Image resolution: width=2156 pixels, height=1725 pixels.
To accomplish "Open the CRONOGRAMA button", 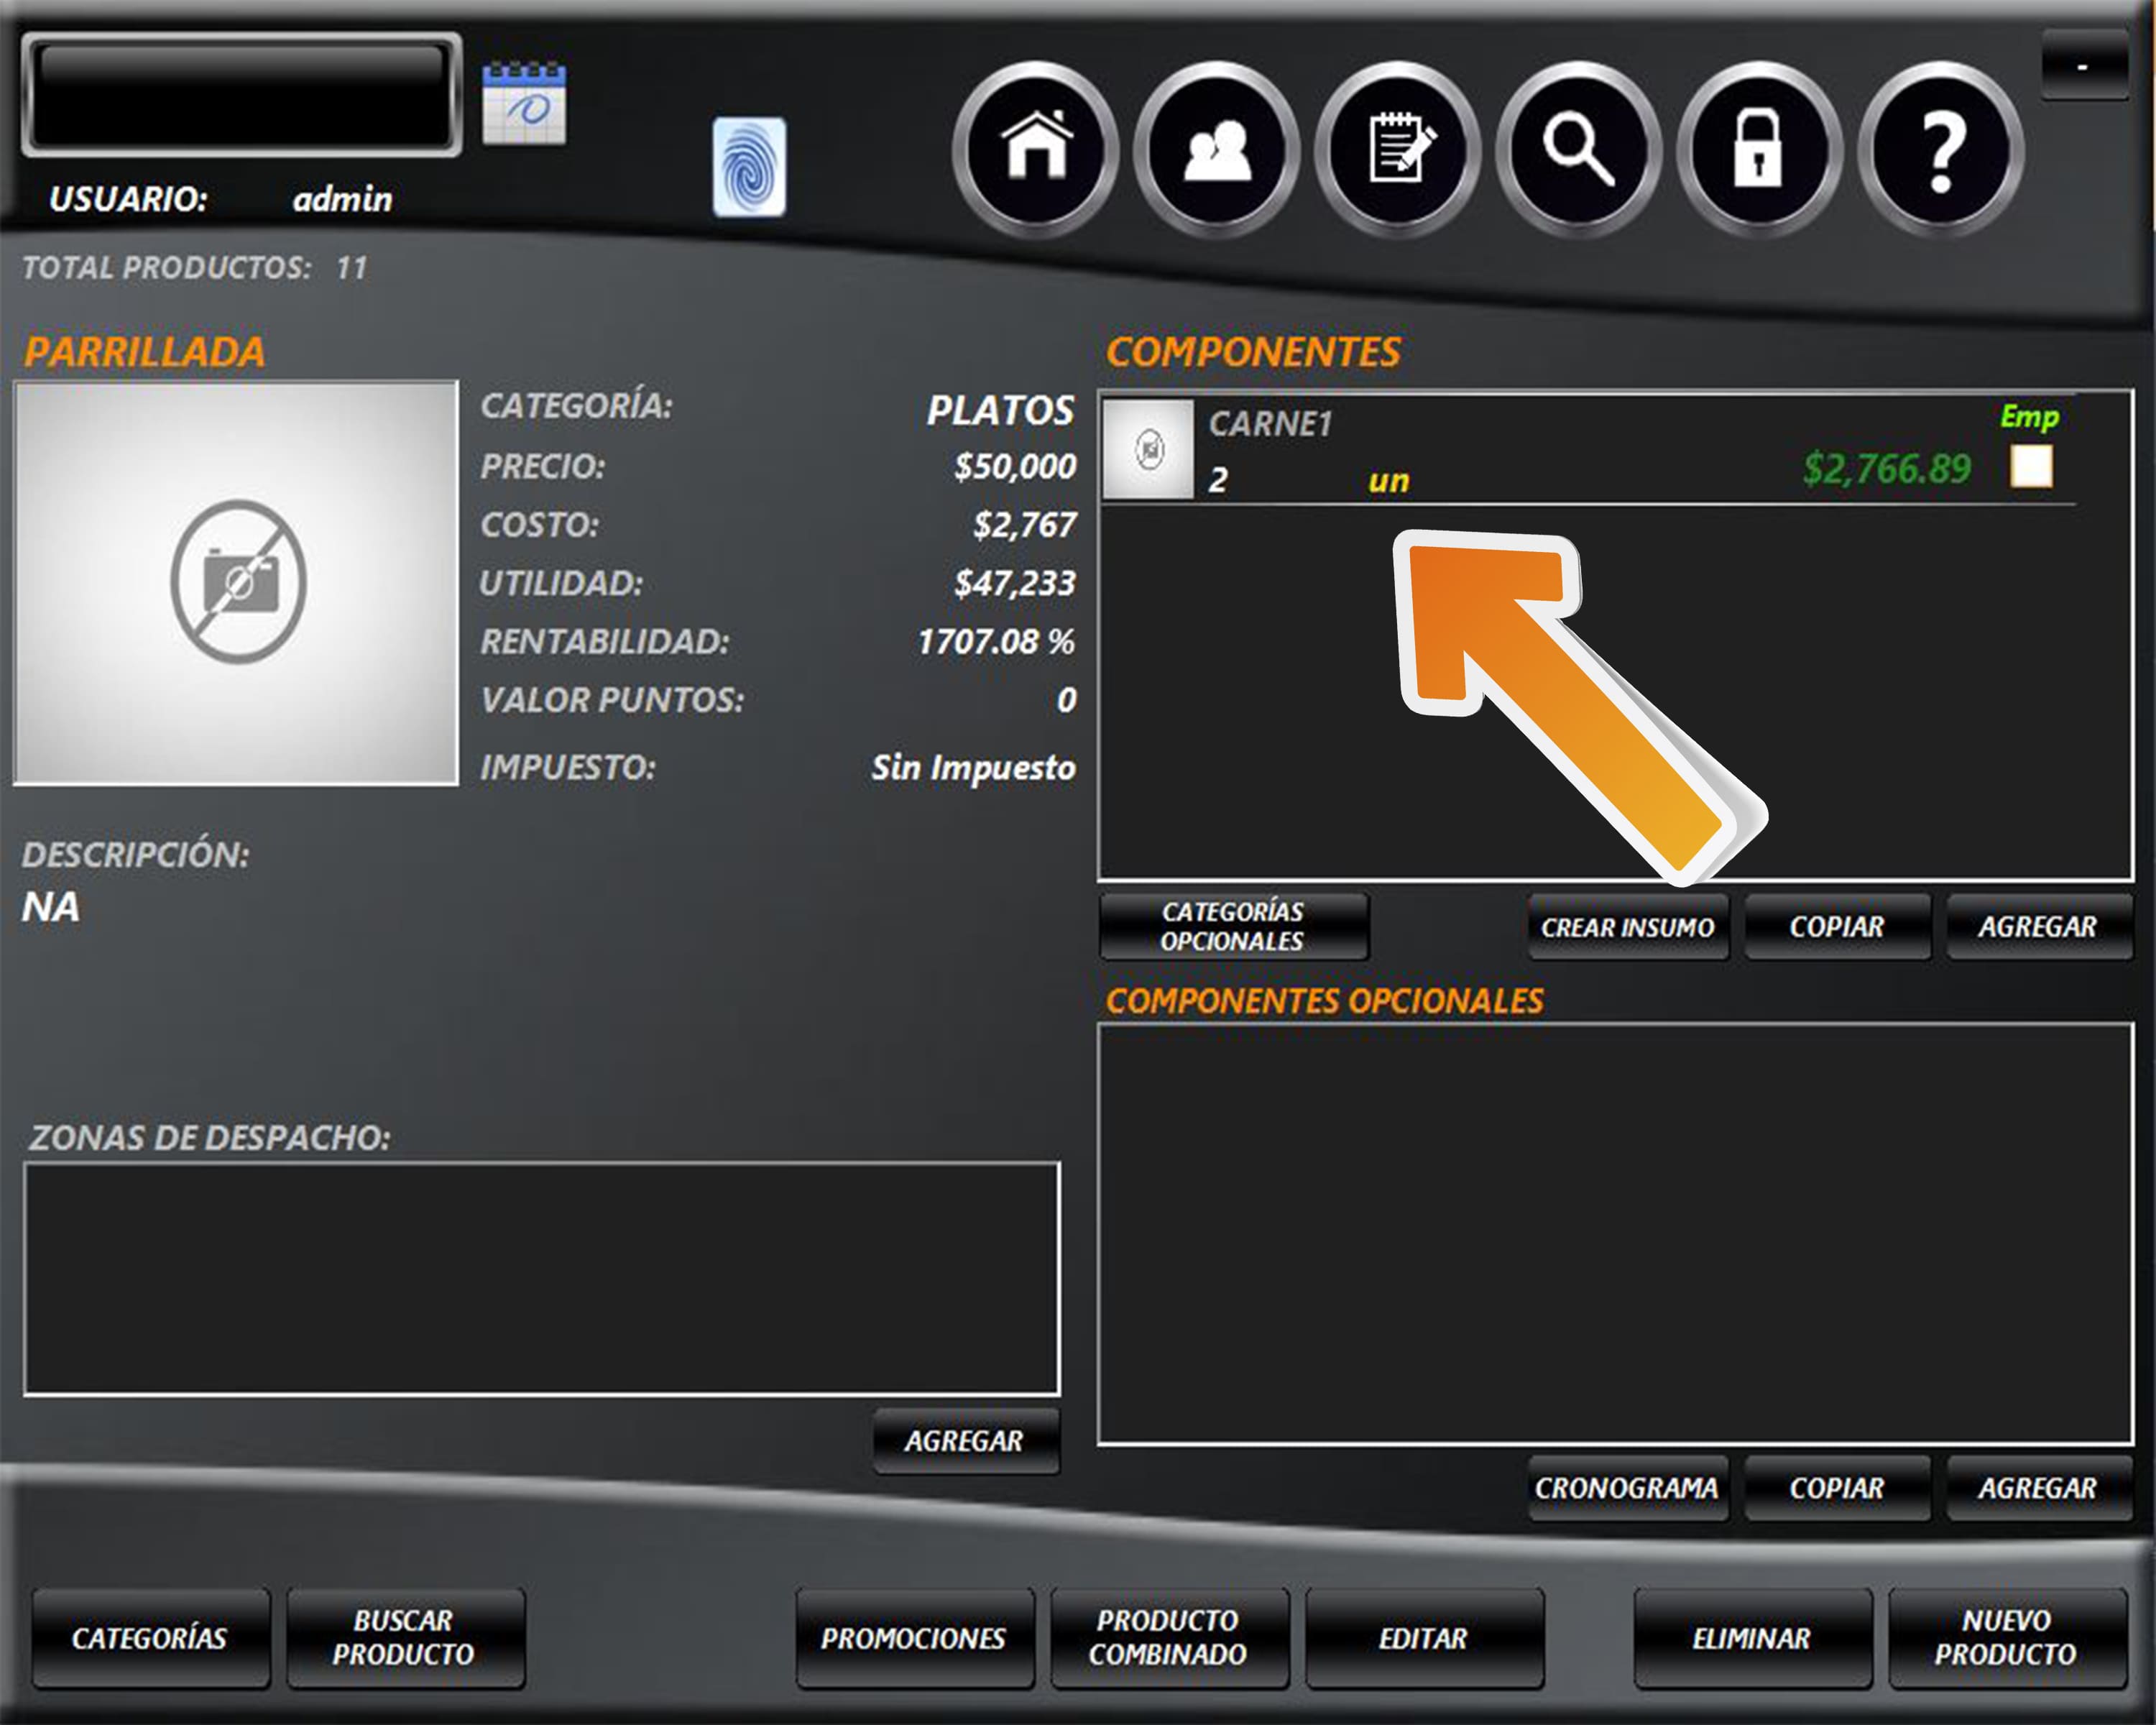I will [1627, 1488].
